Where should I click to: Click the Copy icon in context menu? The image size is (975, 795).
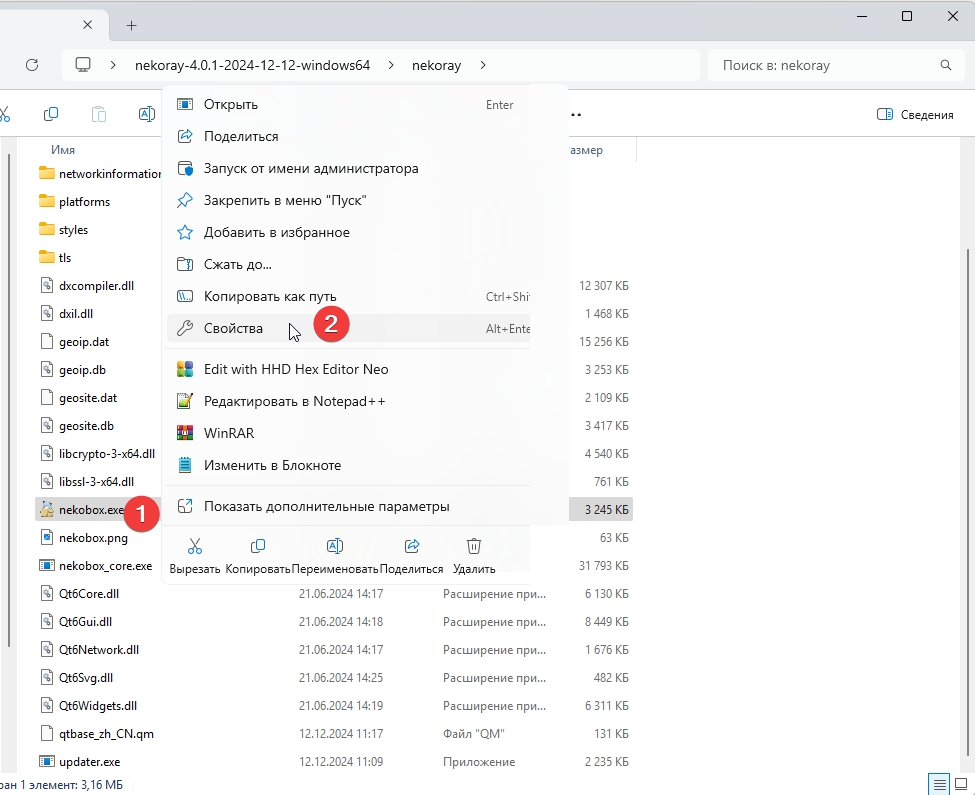coord(258,547)
